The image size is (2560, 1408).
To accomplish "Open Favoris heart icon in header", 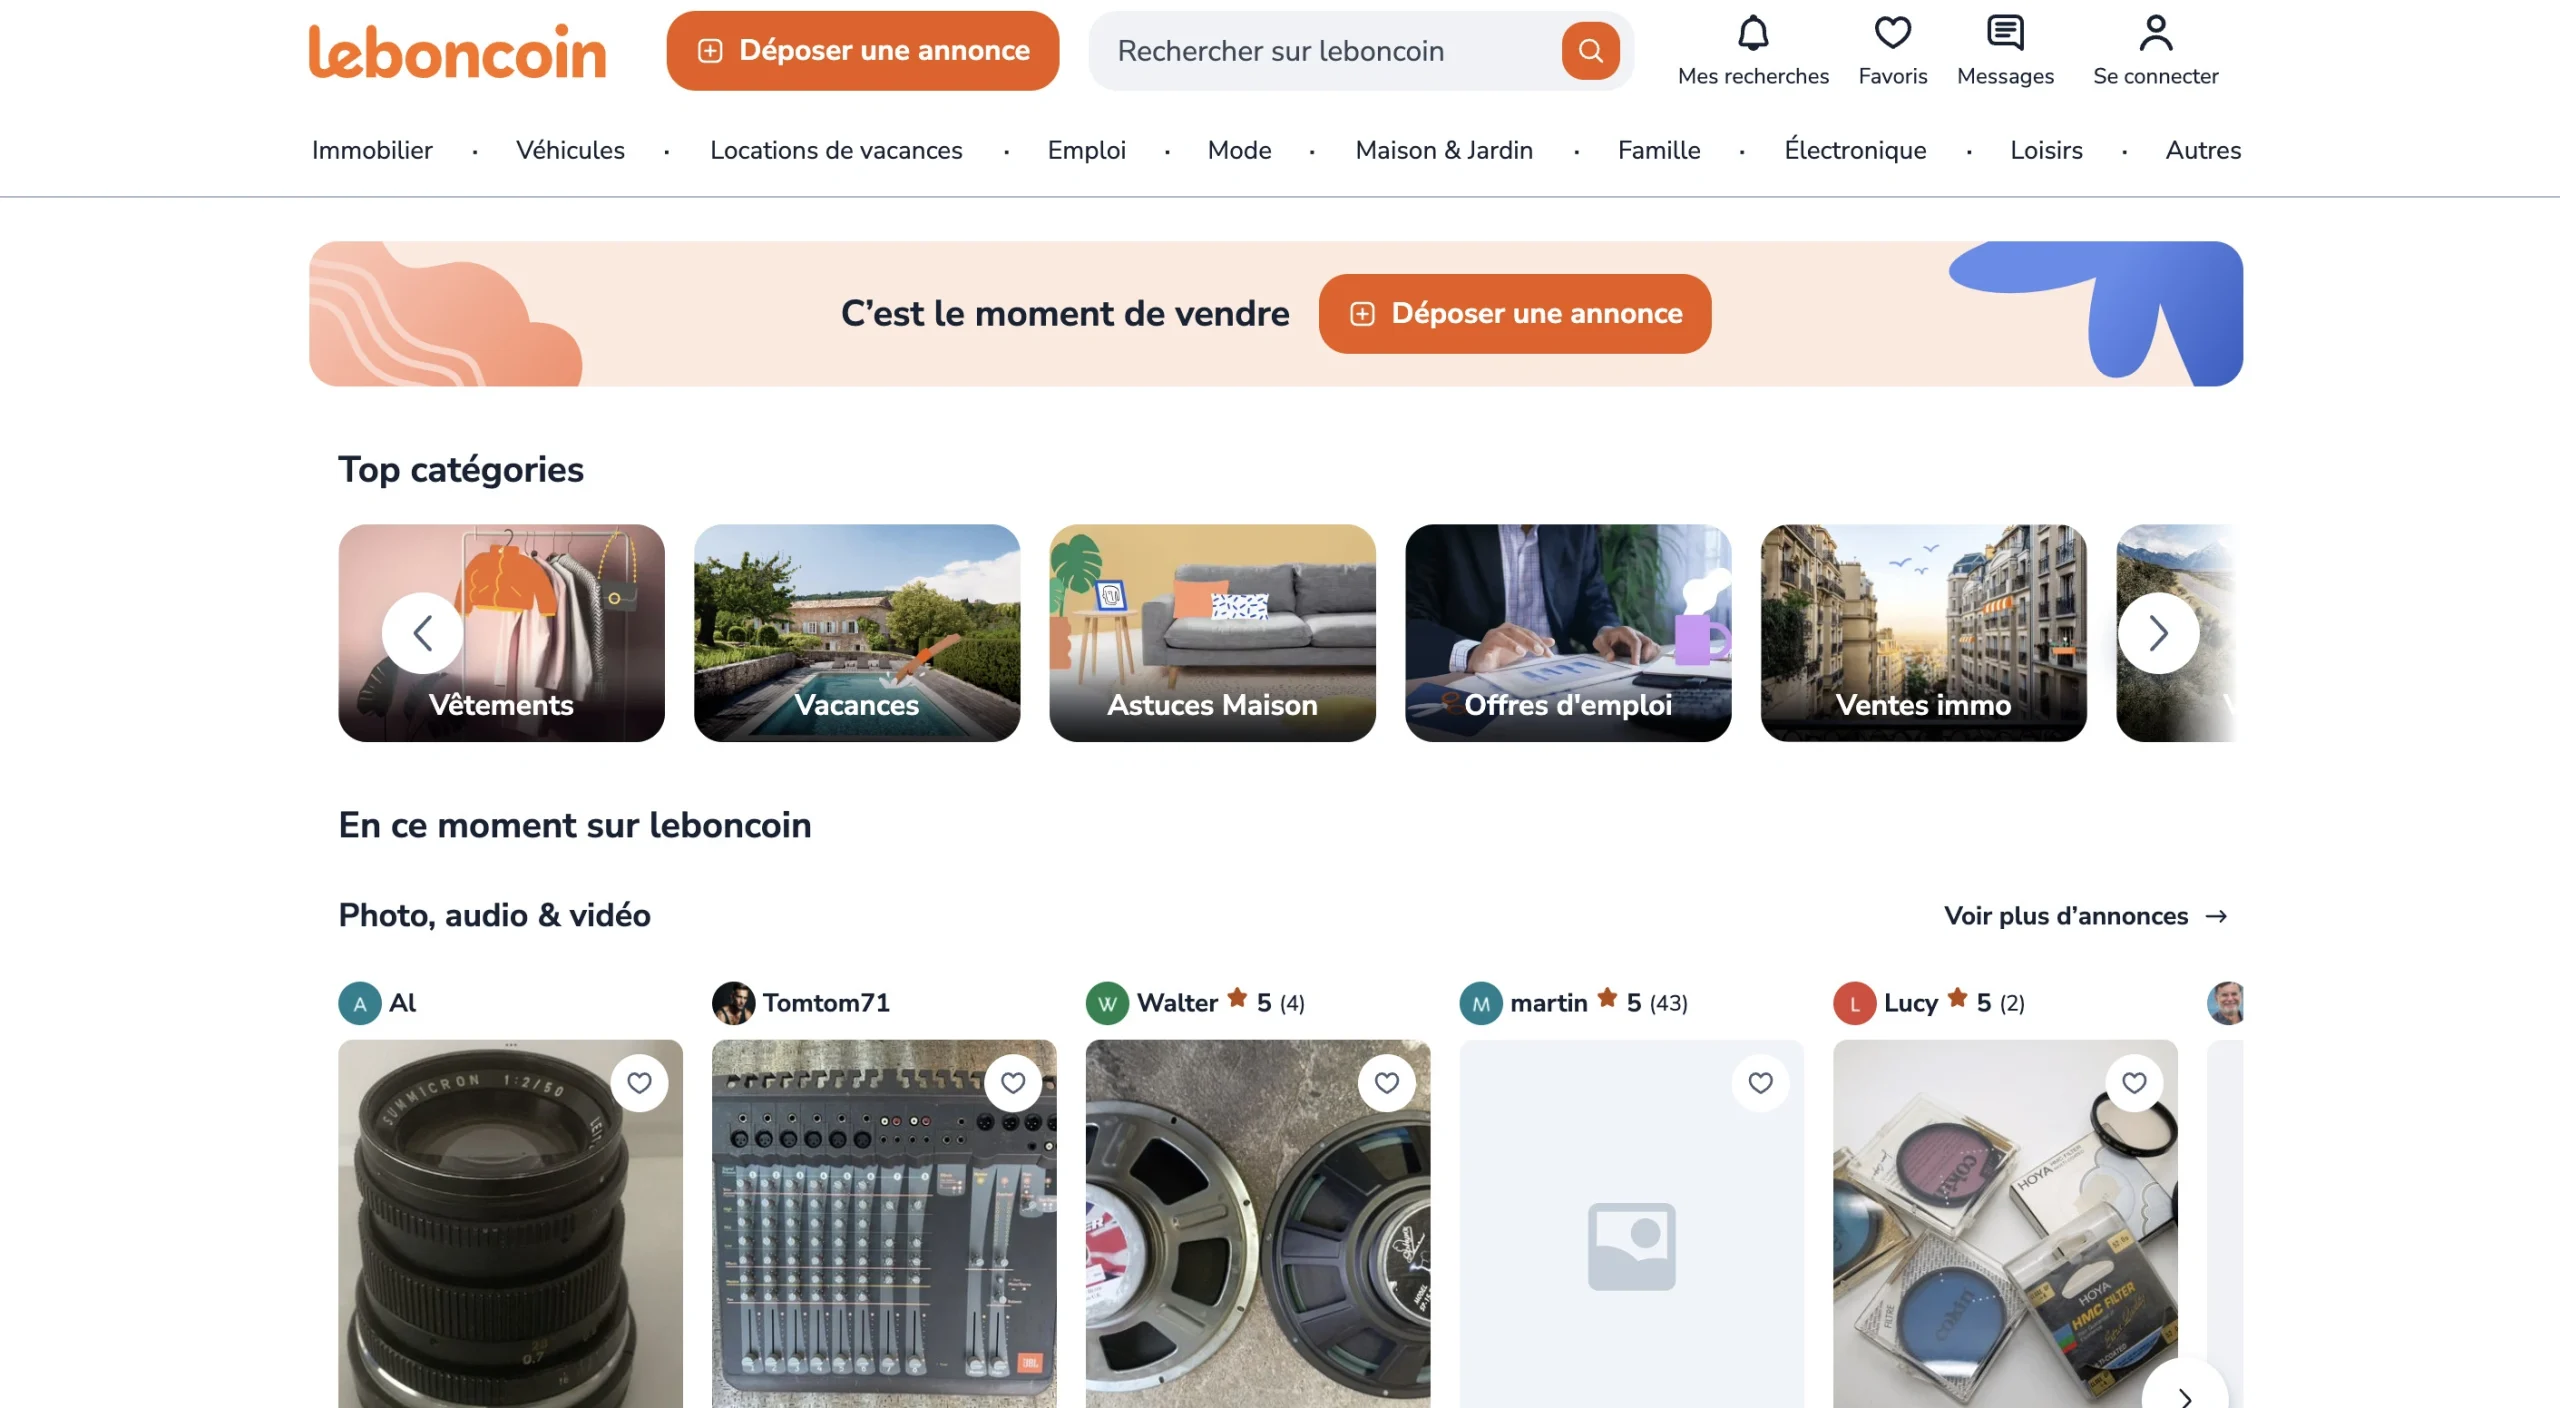I will [1892, 34].
